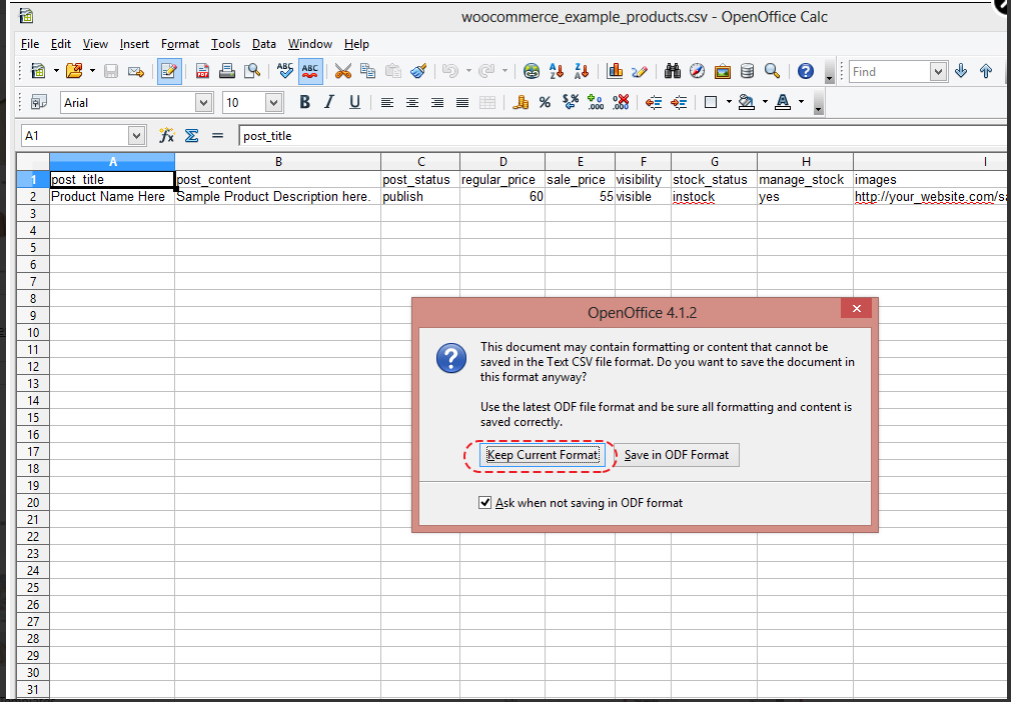Open Font Name dropdown
The image size is (1011, 702).
click(x=204, y=102)
